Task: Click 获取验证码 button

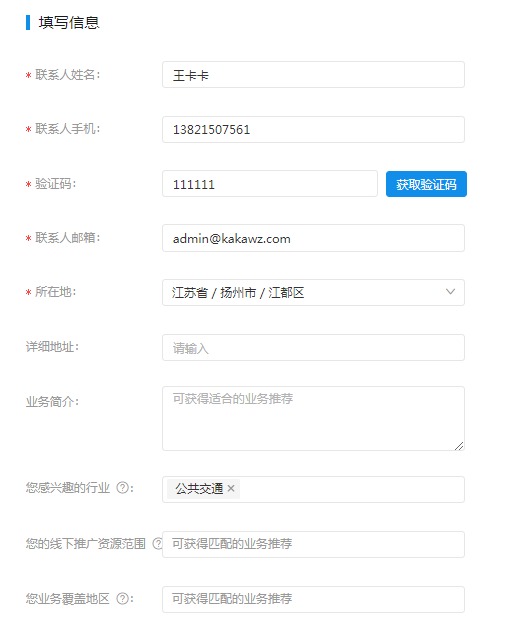Action: coord(426,184)
